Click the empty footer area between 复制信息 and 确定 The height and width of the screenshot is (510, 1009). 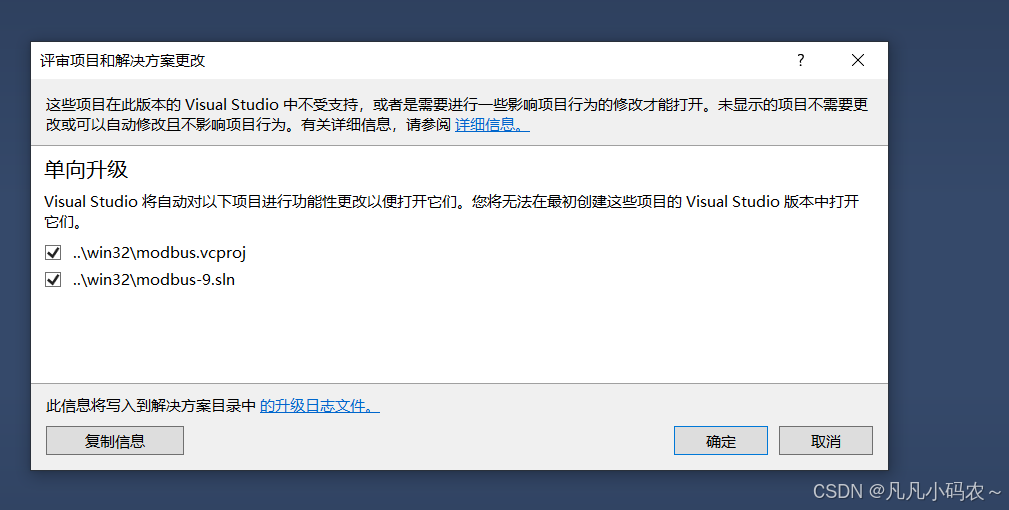(429, 441)
